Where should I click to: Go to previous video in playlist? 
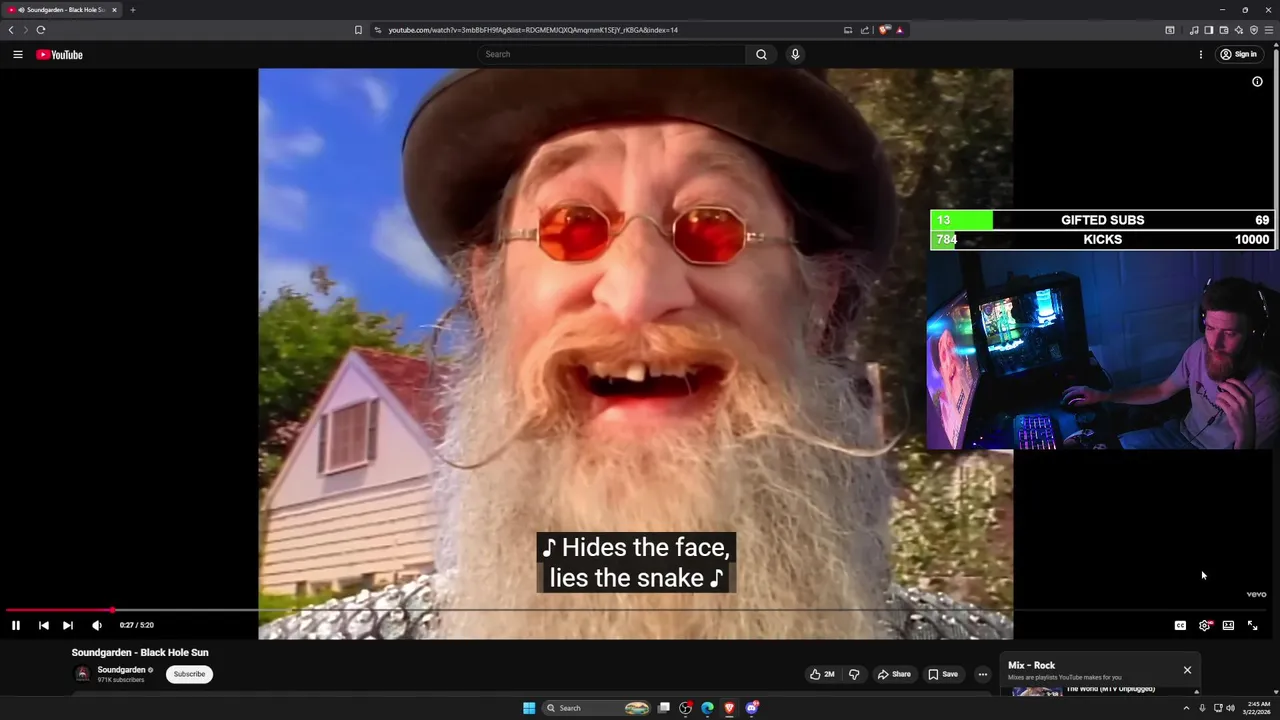pos(44,625)
